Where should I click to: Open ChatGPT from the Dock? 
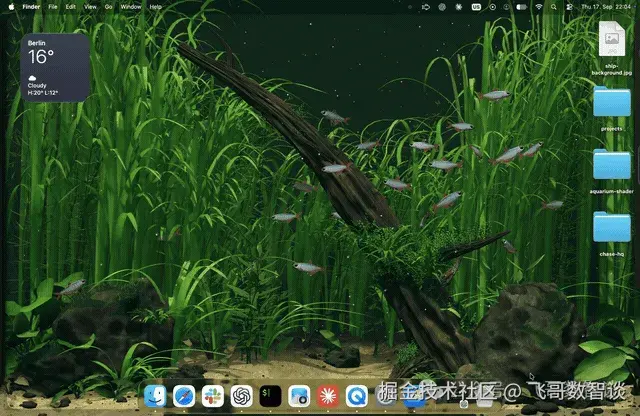click(x=242, y=396)
